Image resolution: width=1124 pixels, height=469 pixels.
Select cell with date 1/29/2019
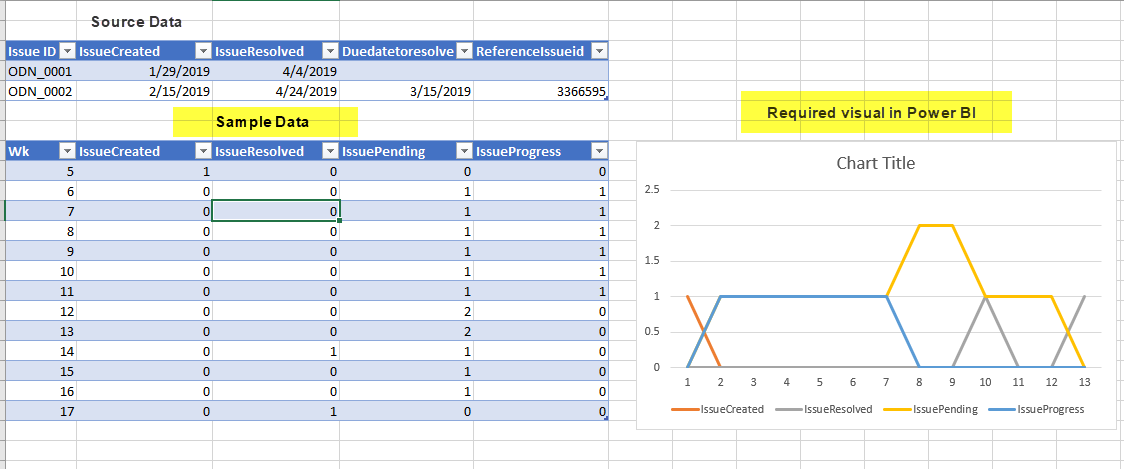click(144, 71)
